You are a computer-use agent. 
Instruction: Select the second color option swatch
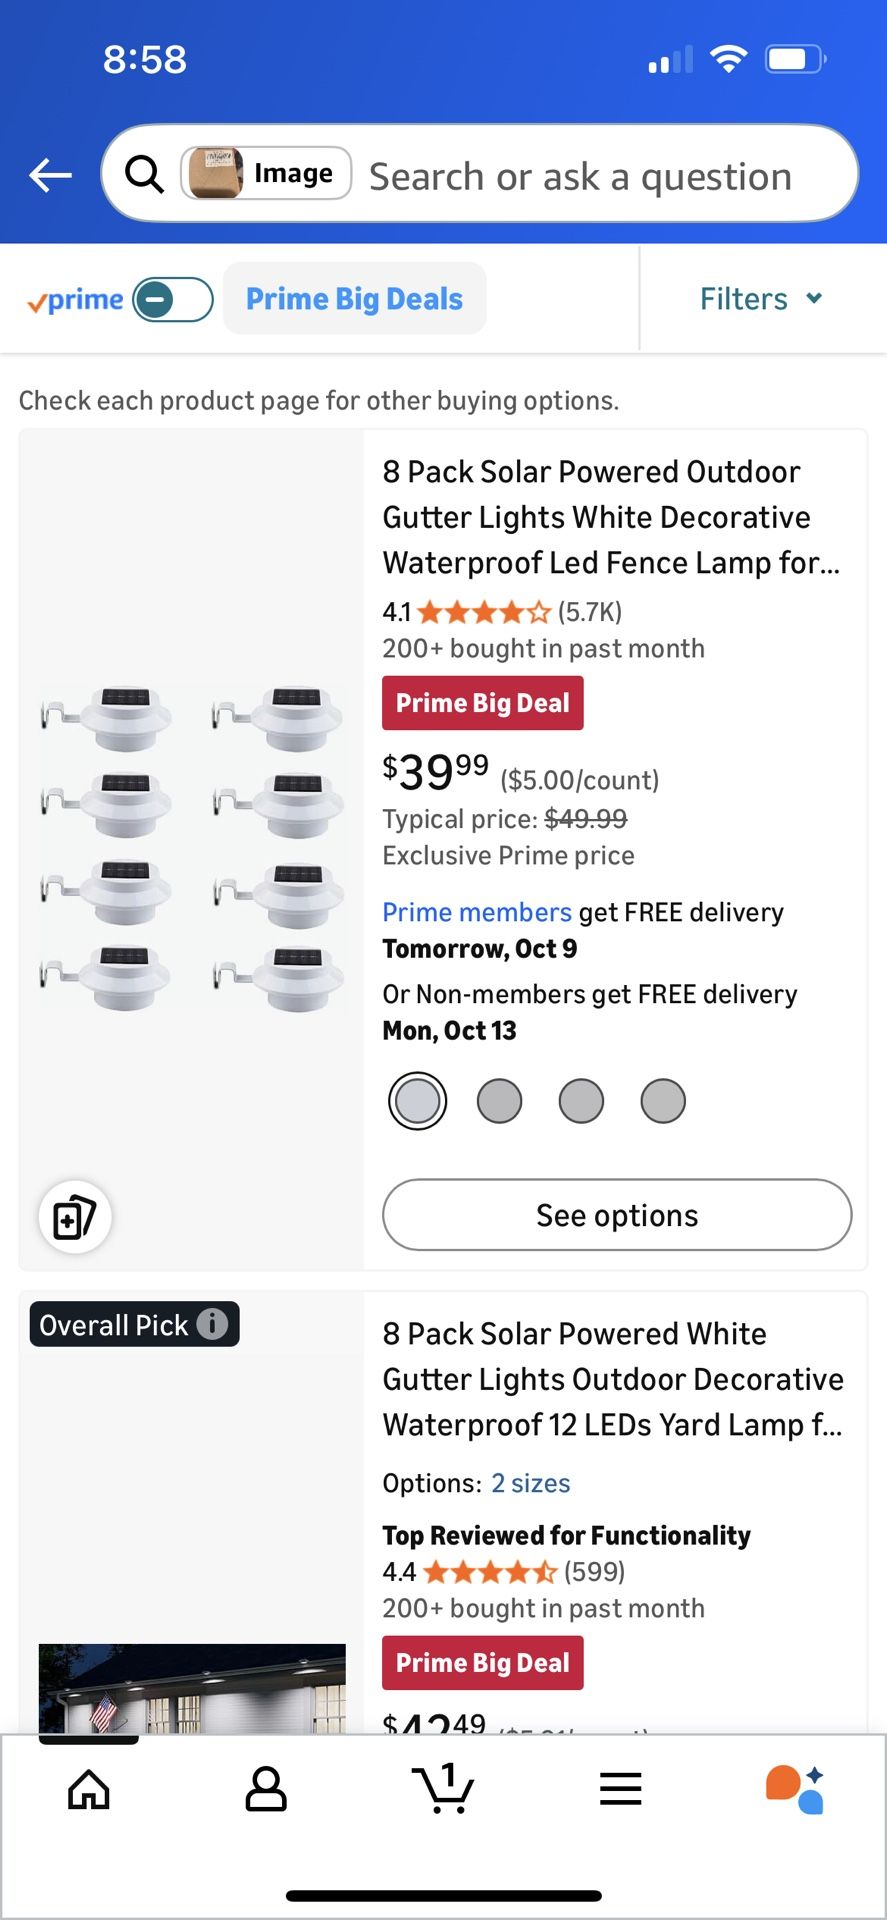point(499,1101)
